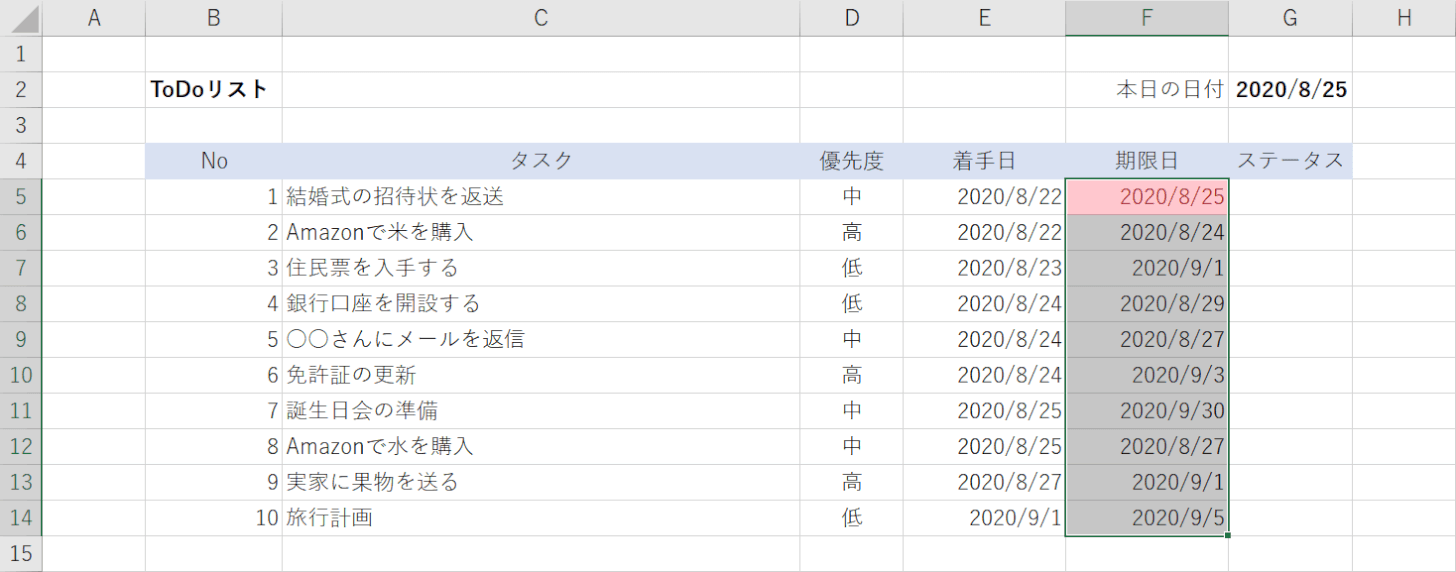Screen dimensions: 1456x572
Task: Select task ○○さんにメールを返信
Action: tap(541, 340)
